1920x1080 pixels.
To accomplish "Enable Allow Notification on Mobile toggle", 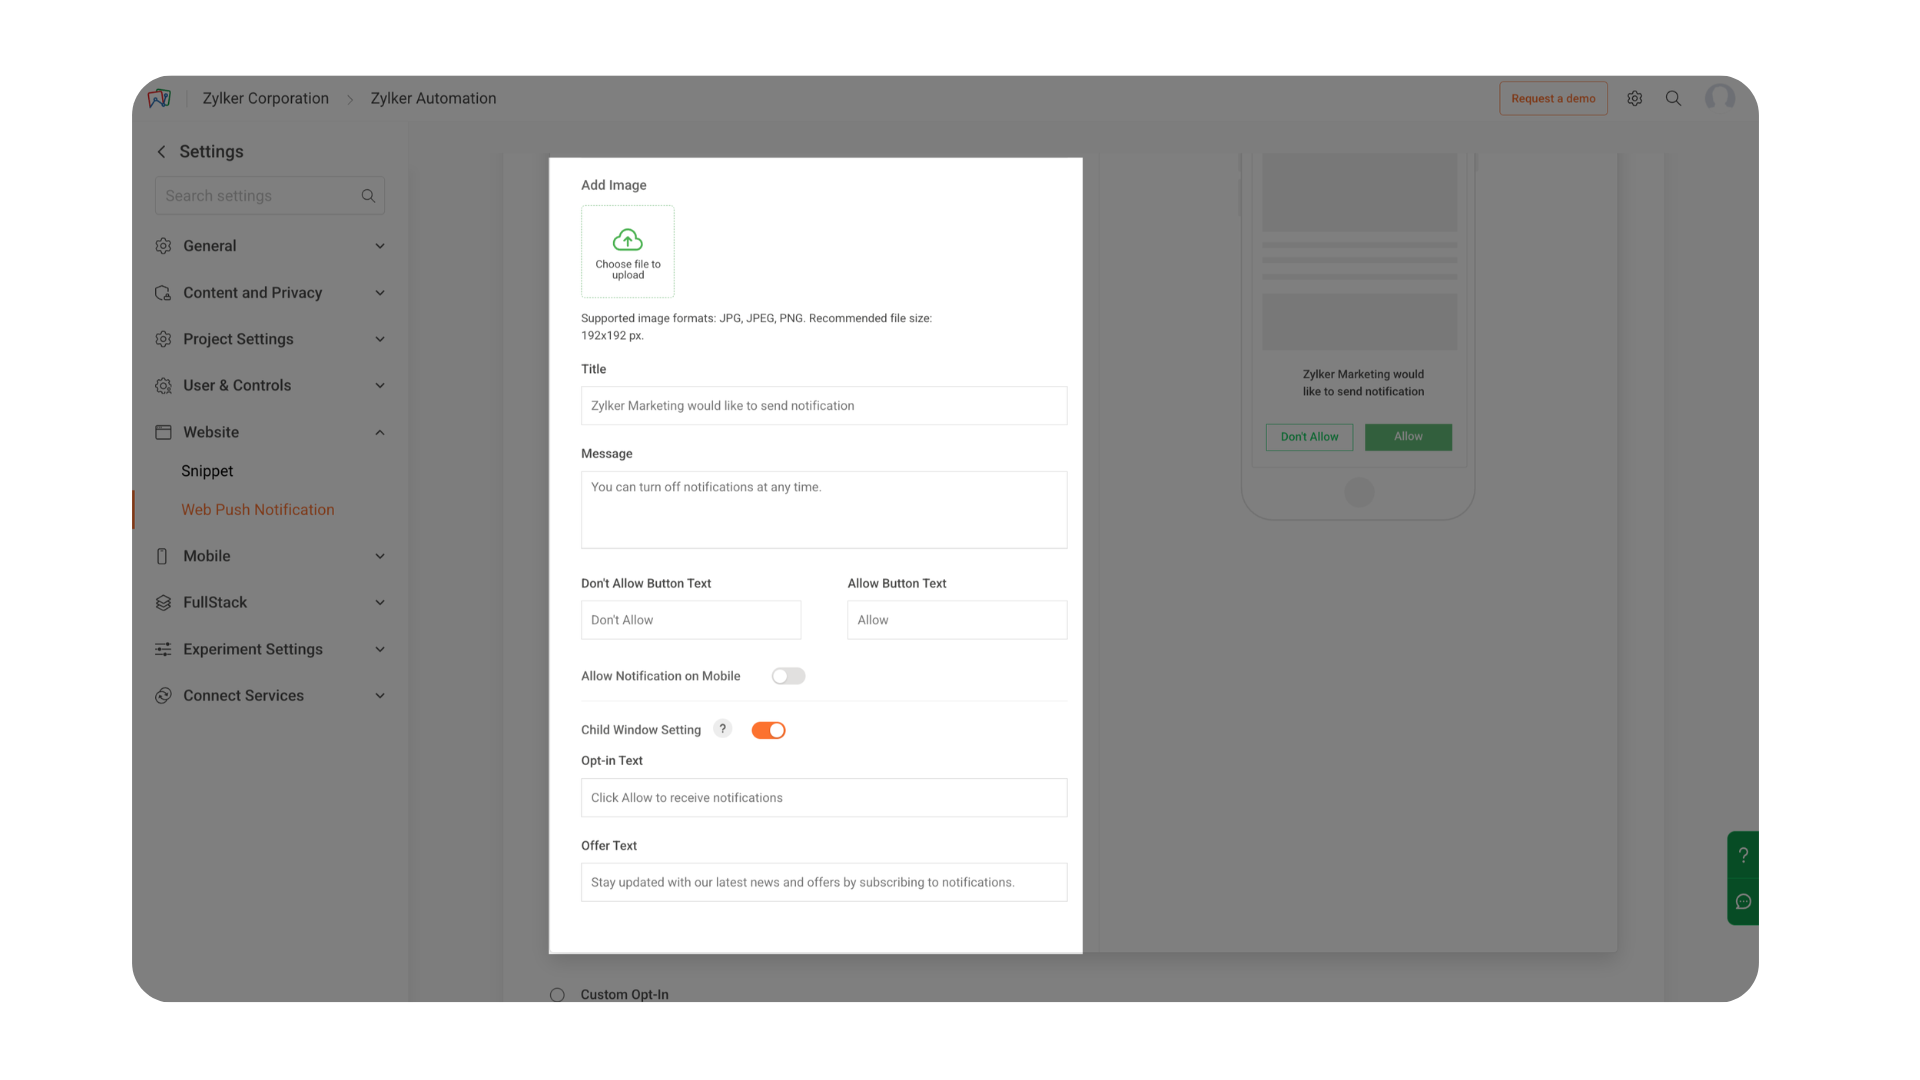I will [x=788, y=676].
